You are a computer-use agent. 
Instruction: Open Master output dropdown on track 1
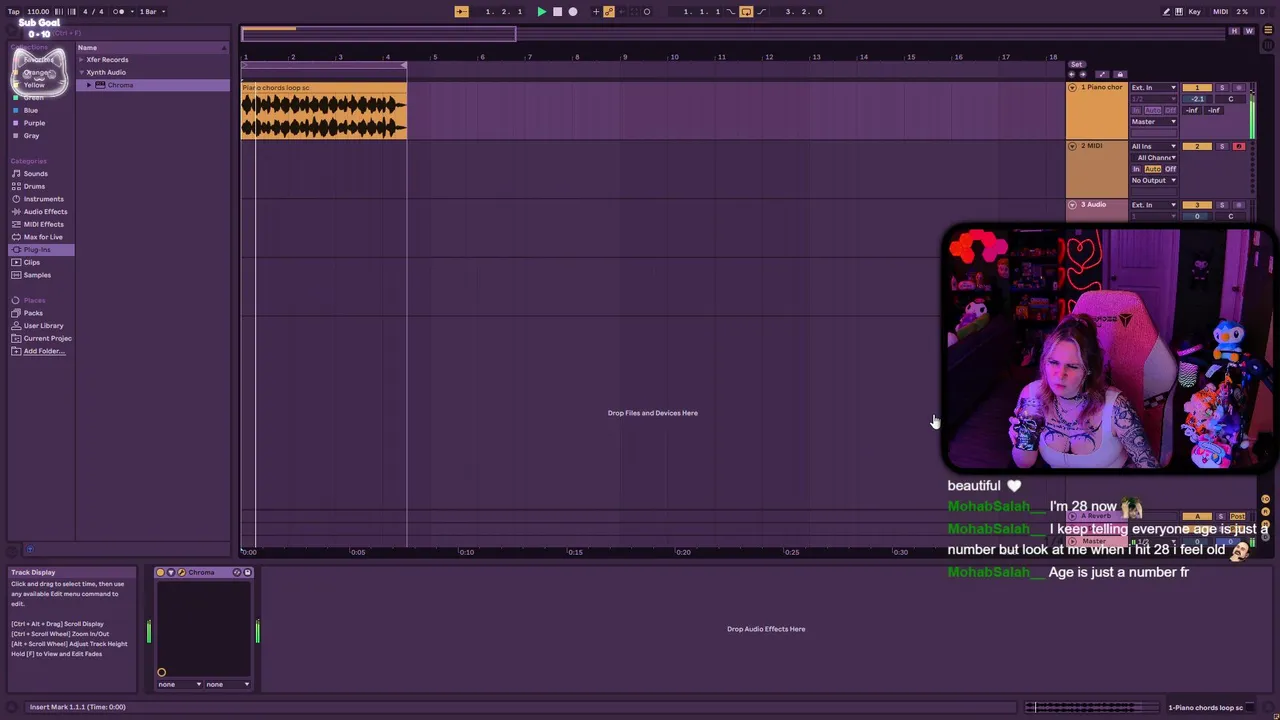(x=1154, y=121)
